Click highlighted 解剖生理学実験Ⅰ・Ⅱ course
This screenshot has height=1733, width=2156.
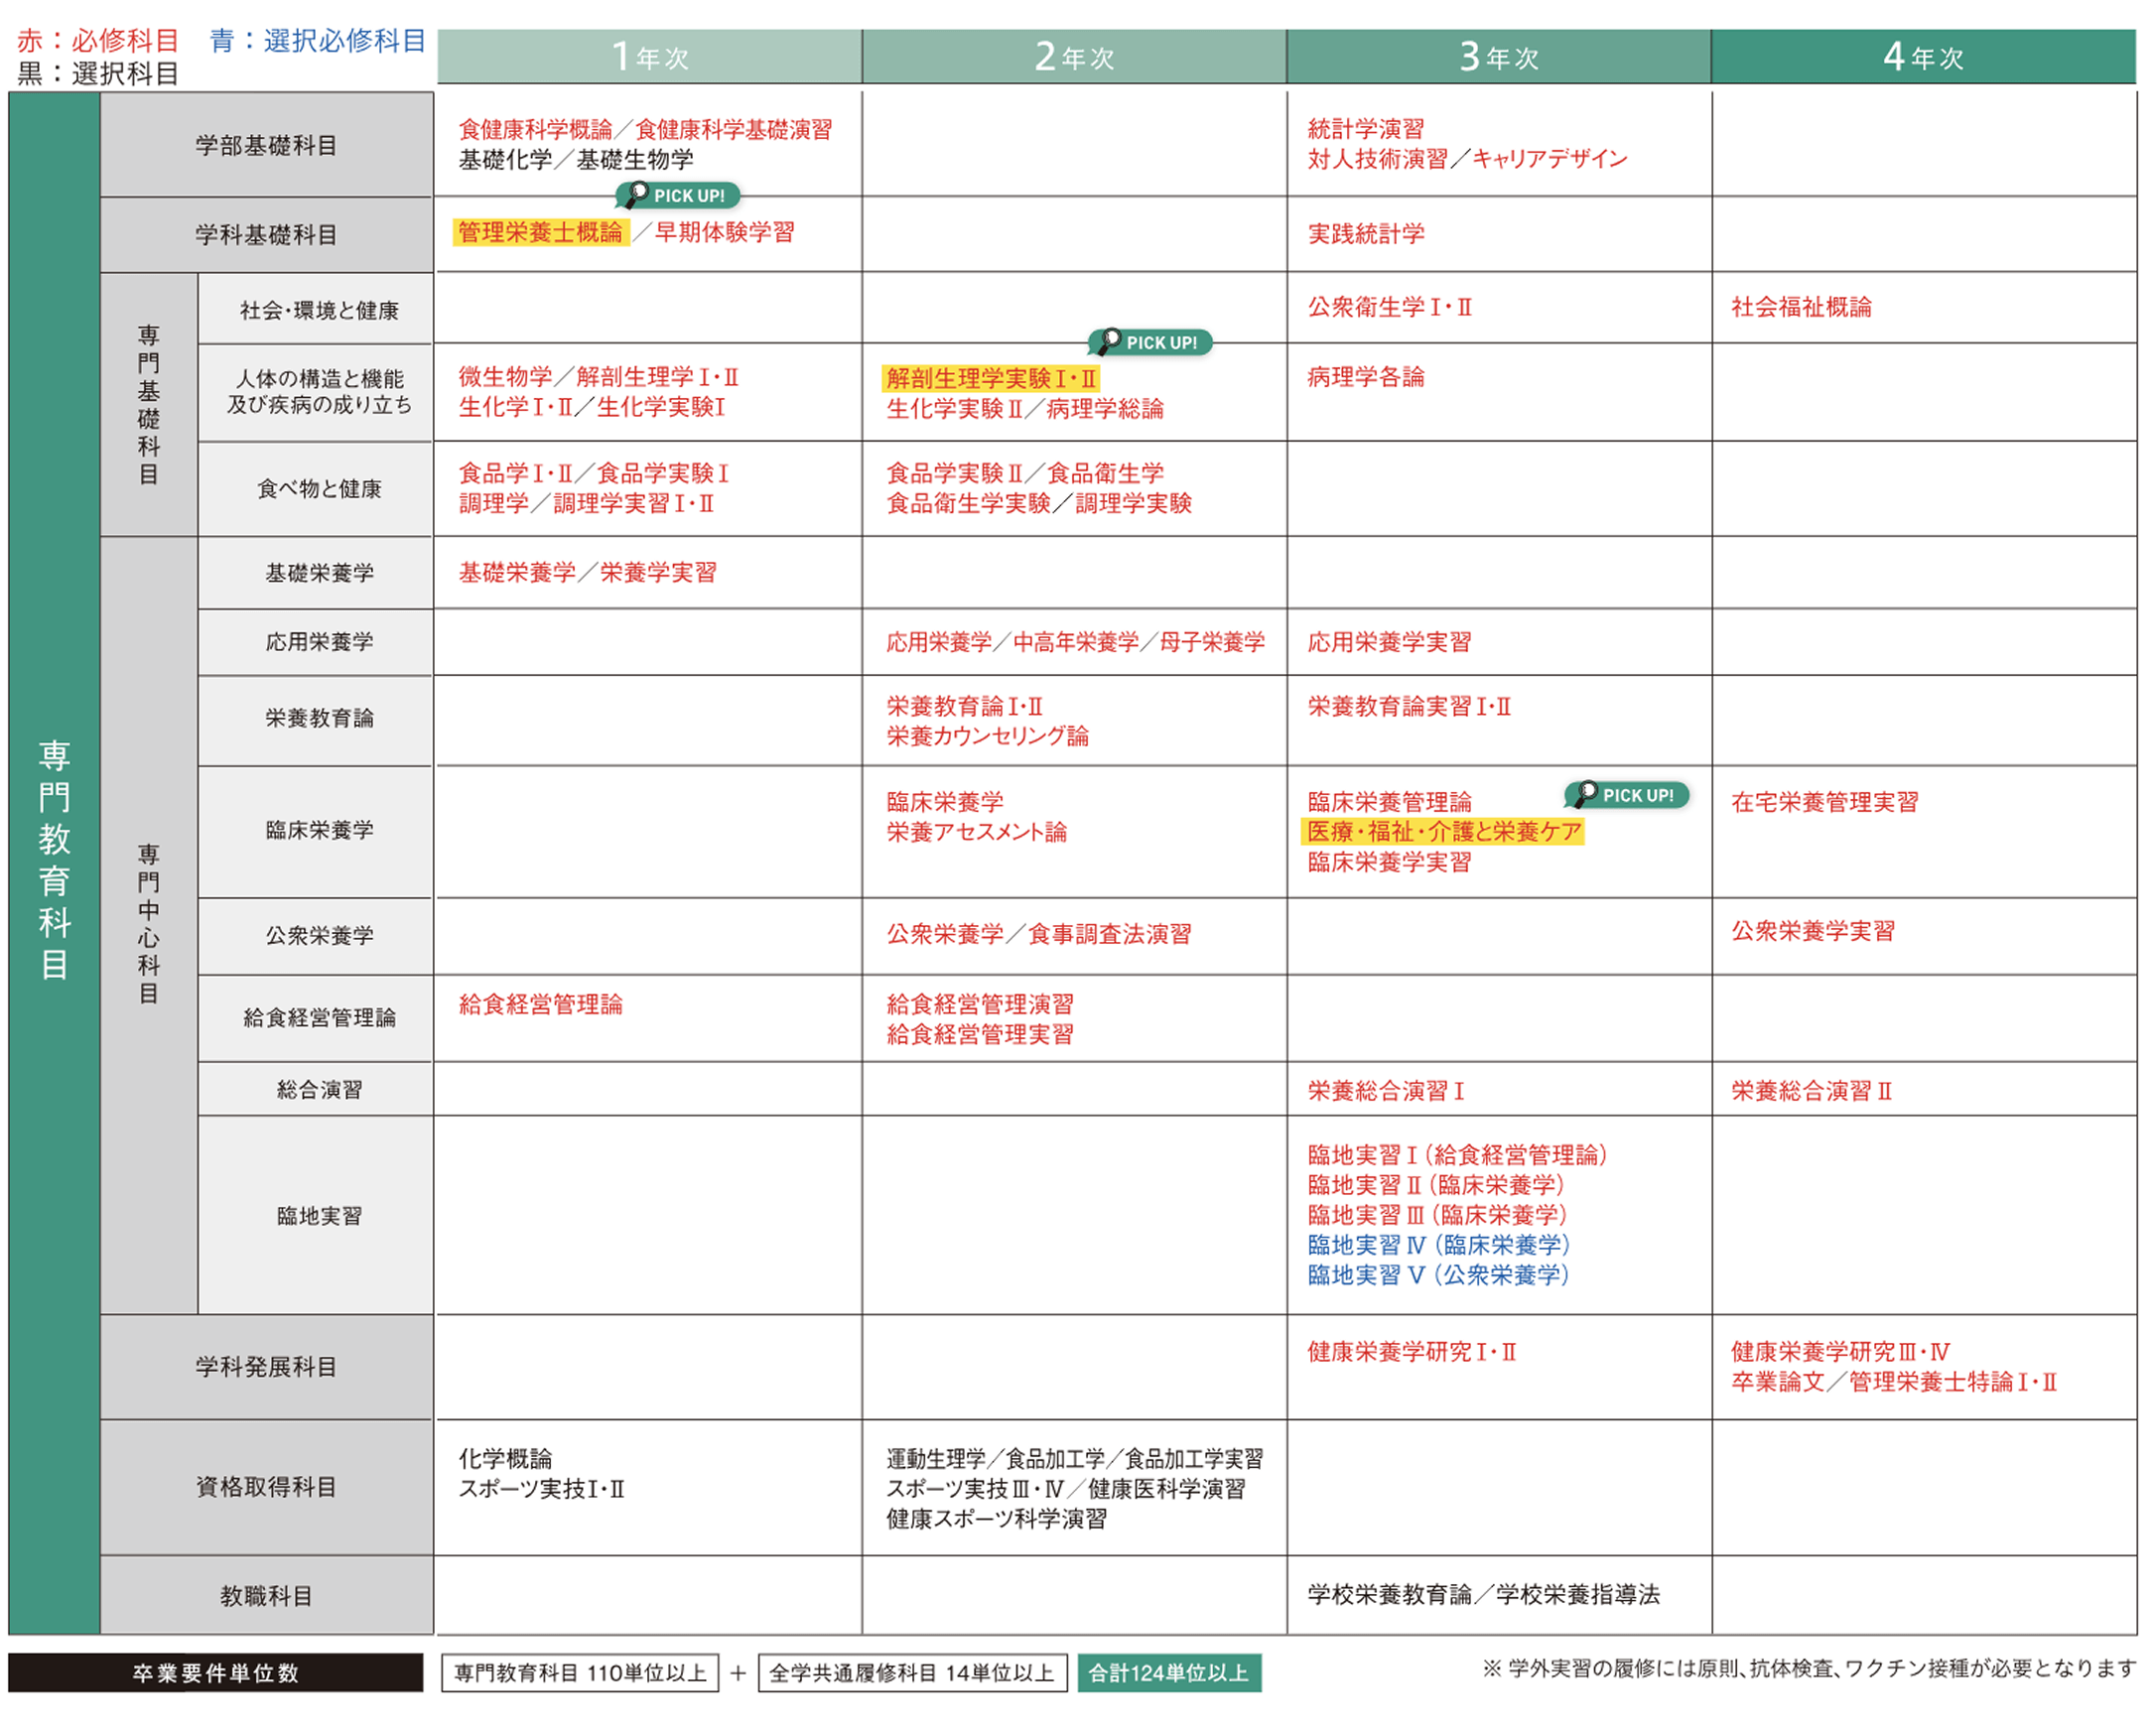pos(990,378)
